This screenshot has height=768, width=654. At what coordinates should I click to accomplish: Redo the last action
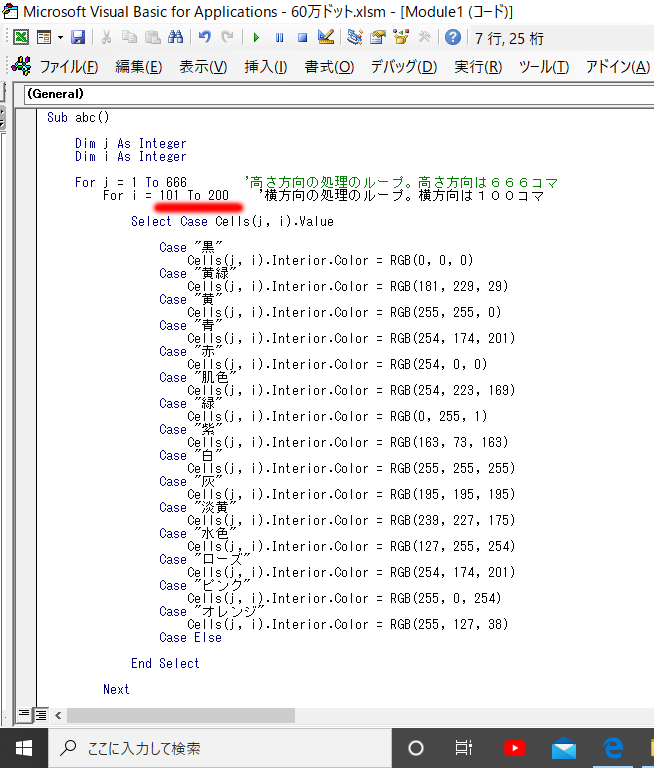coord(227,37)
